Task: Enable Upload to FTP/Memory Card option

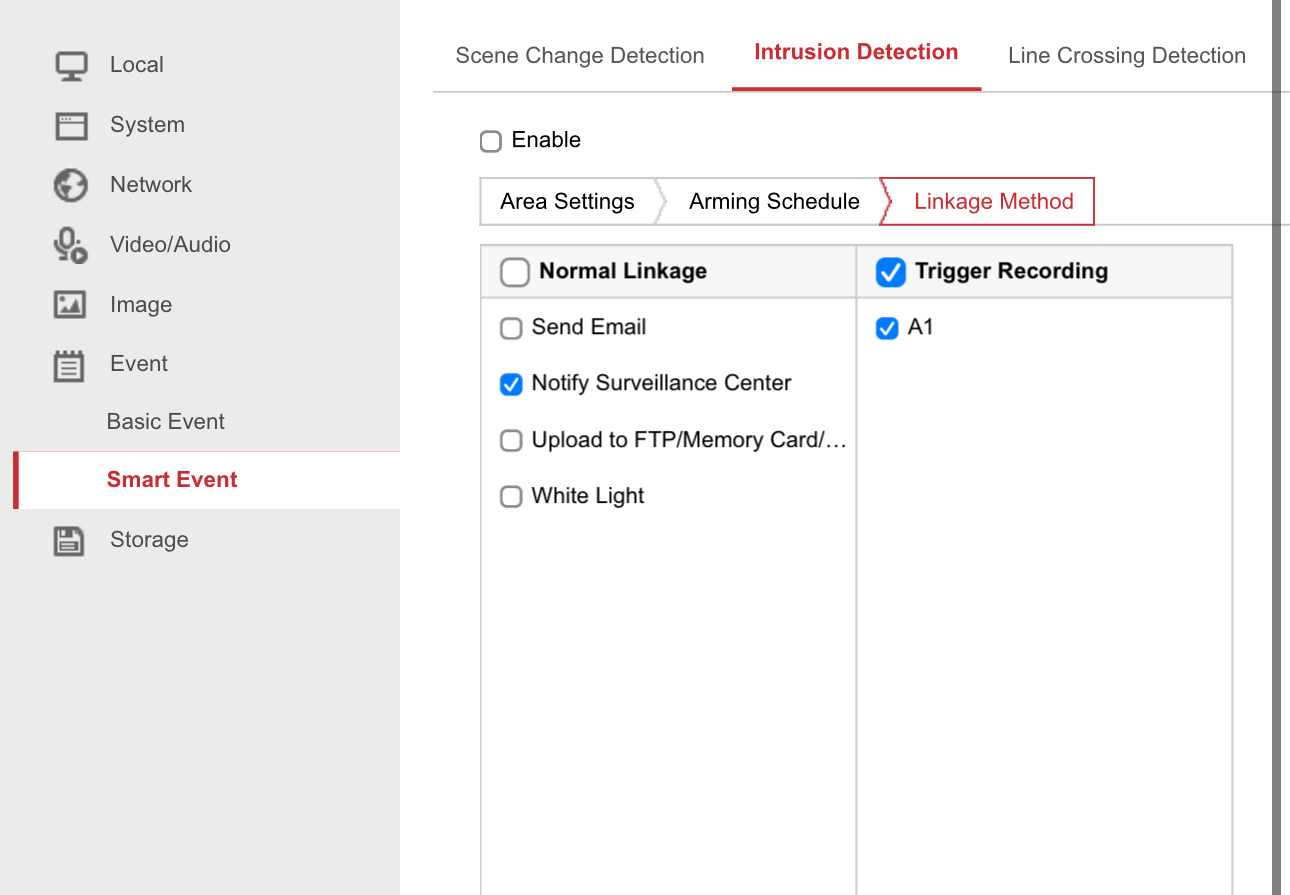Action: click(x=511, y=441)
